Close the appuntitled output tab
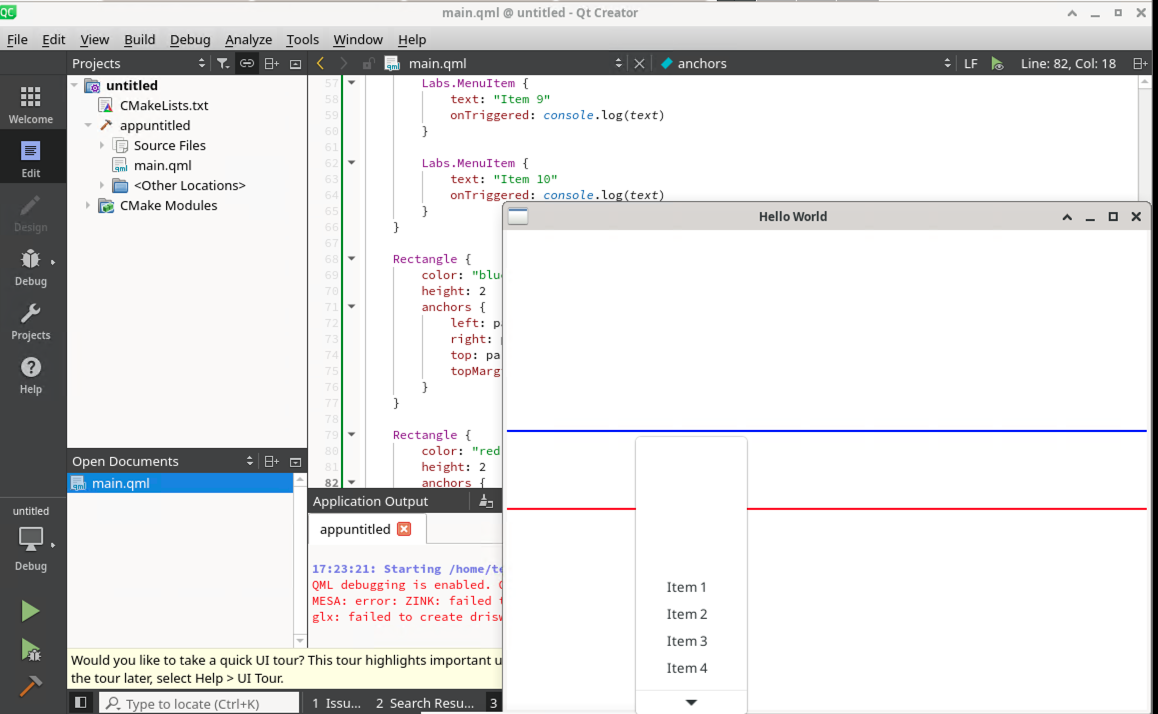The width and height of the screenshot is (1158, 714). [x=404, y=529]
